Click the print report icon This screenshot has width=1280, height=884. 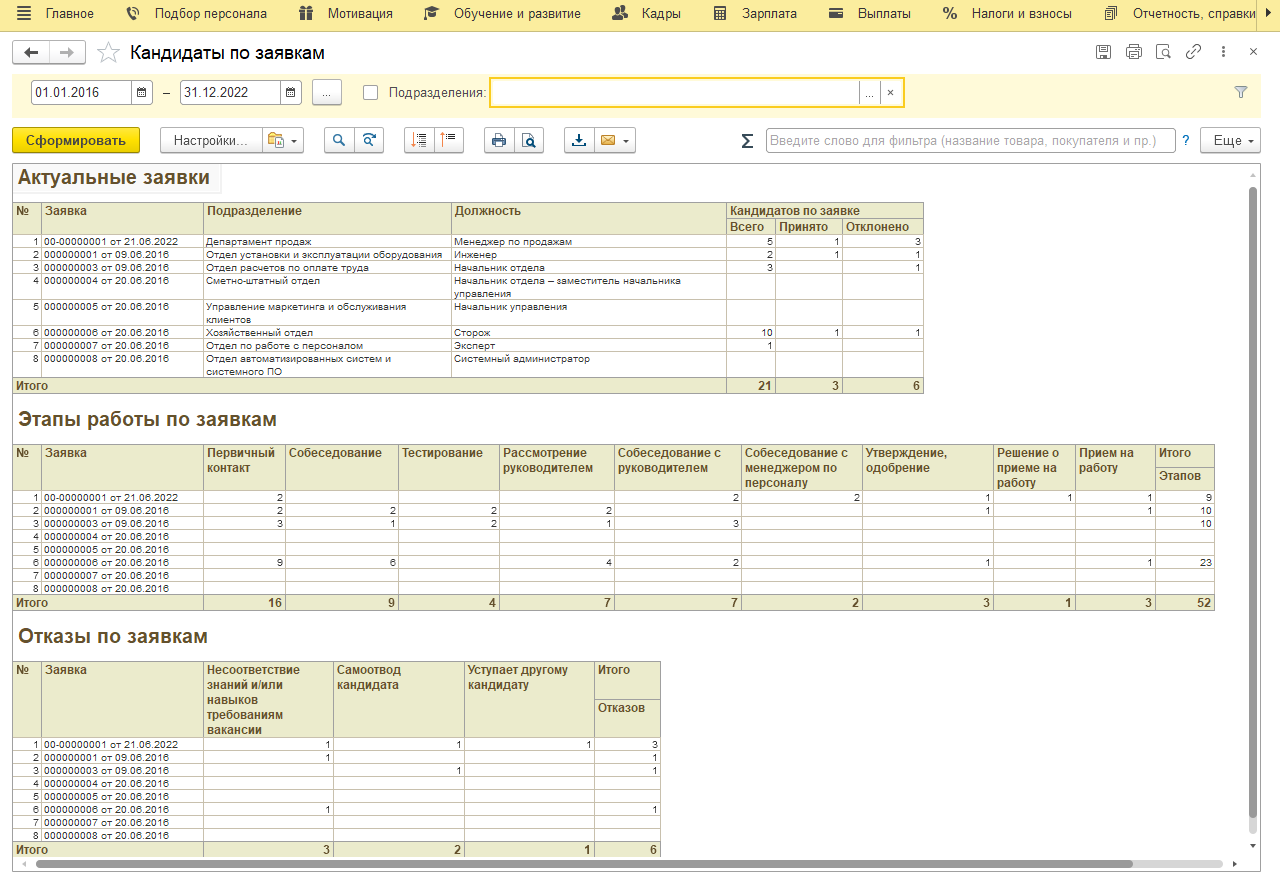499,141
